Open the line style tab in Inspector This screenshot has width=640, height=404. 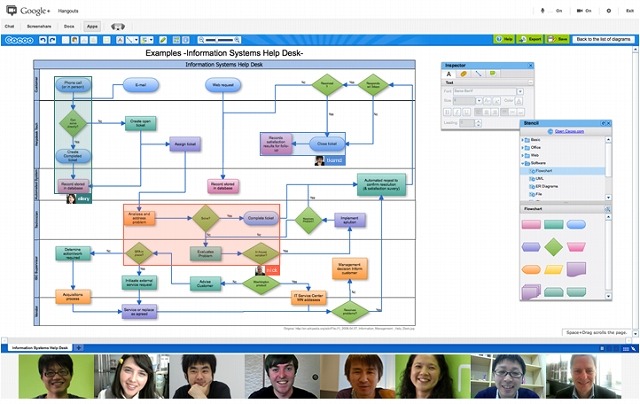[x=478, y=74]
